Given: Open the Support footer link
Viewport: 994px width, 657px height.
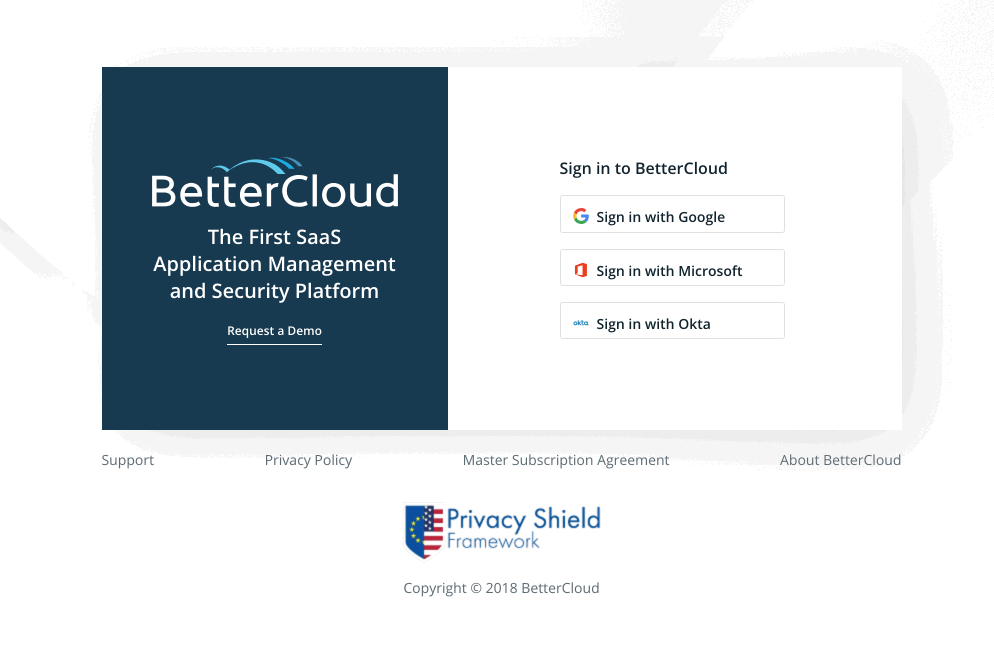Looking at the screenshot, I should click(127, 460).
